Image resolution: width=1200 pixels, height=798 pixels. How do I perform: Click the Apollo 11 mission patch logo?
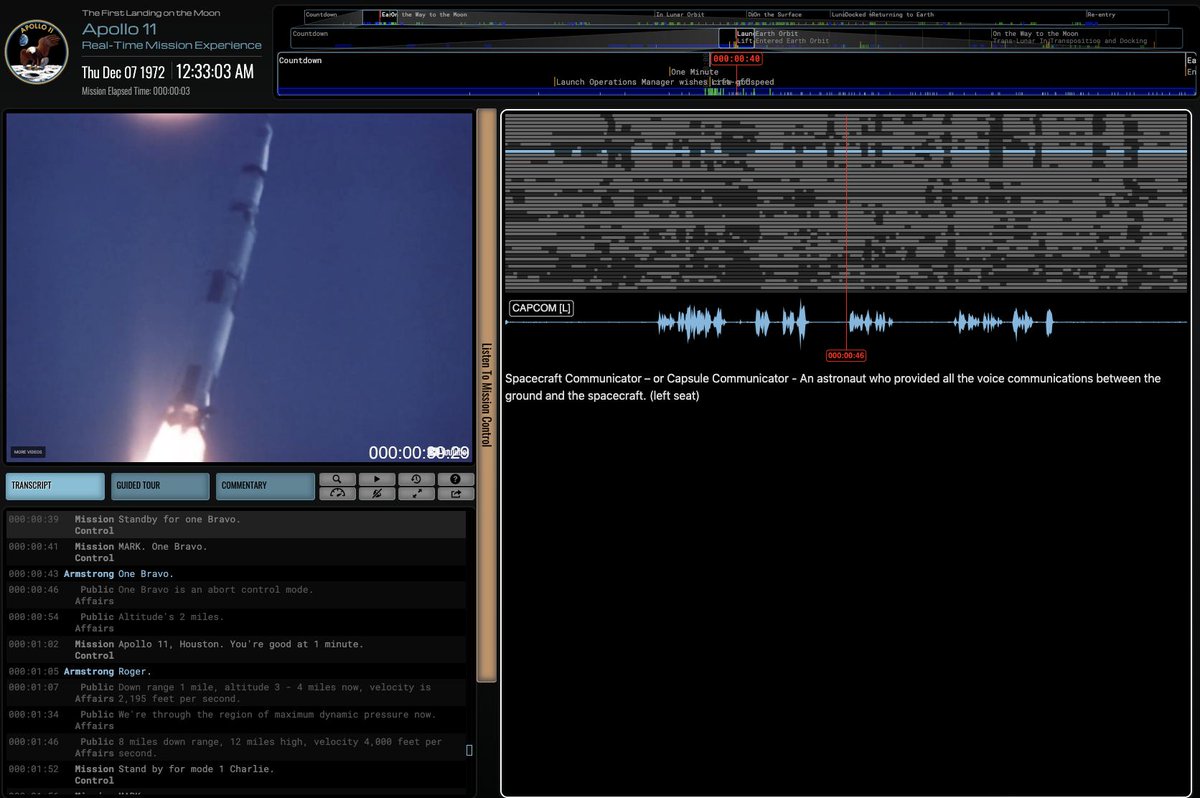39,54
